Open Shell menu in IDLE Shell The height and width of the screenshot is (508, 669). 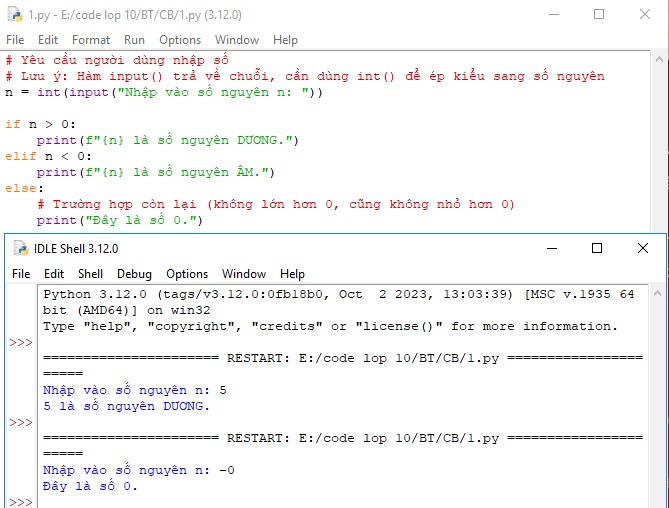(90, 273)
